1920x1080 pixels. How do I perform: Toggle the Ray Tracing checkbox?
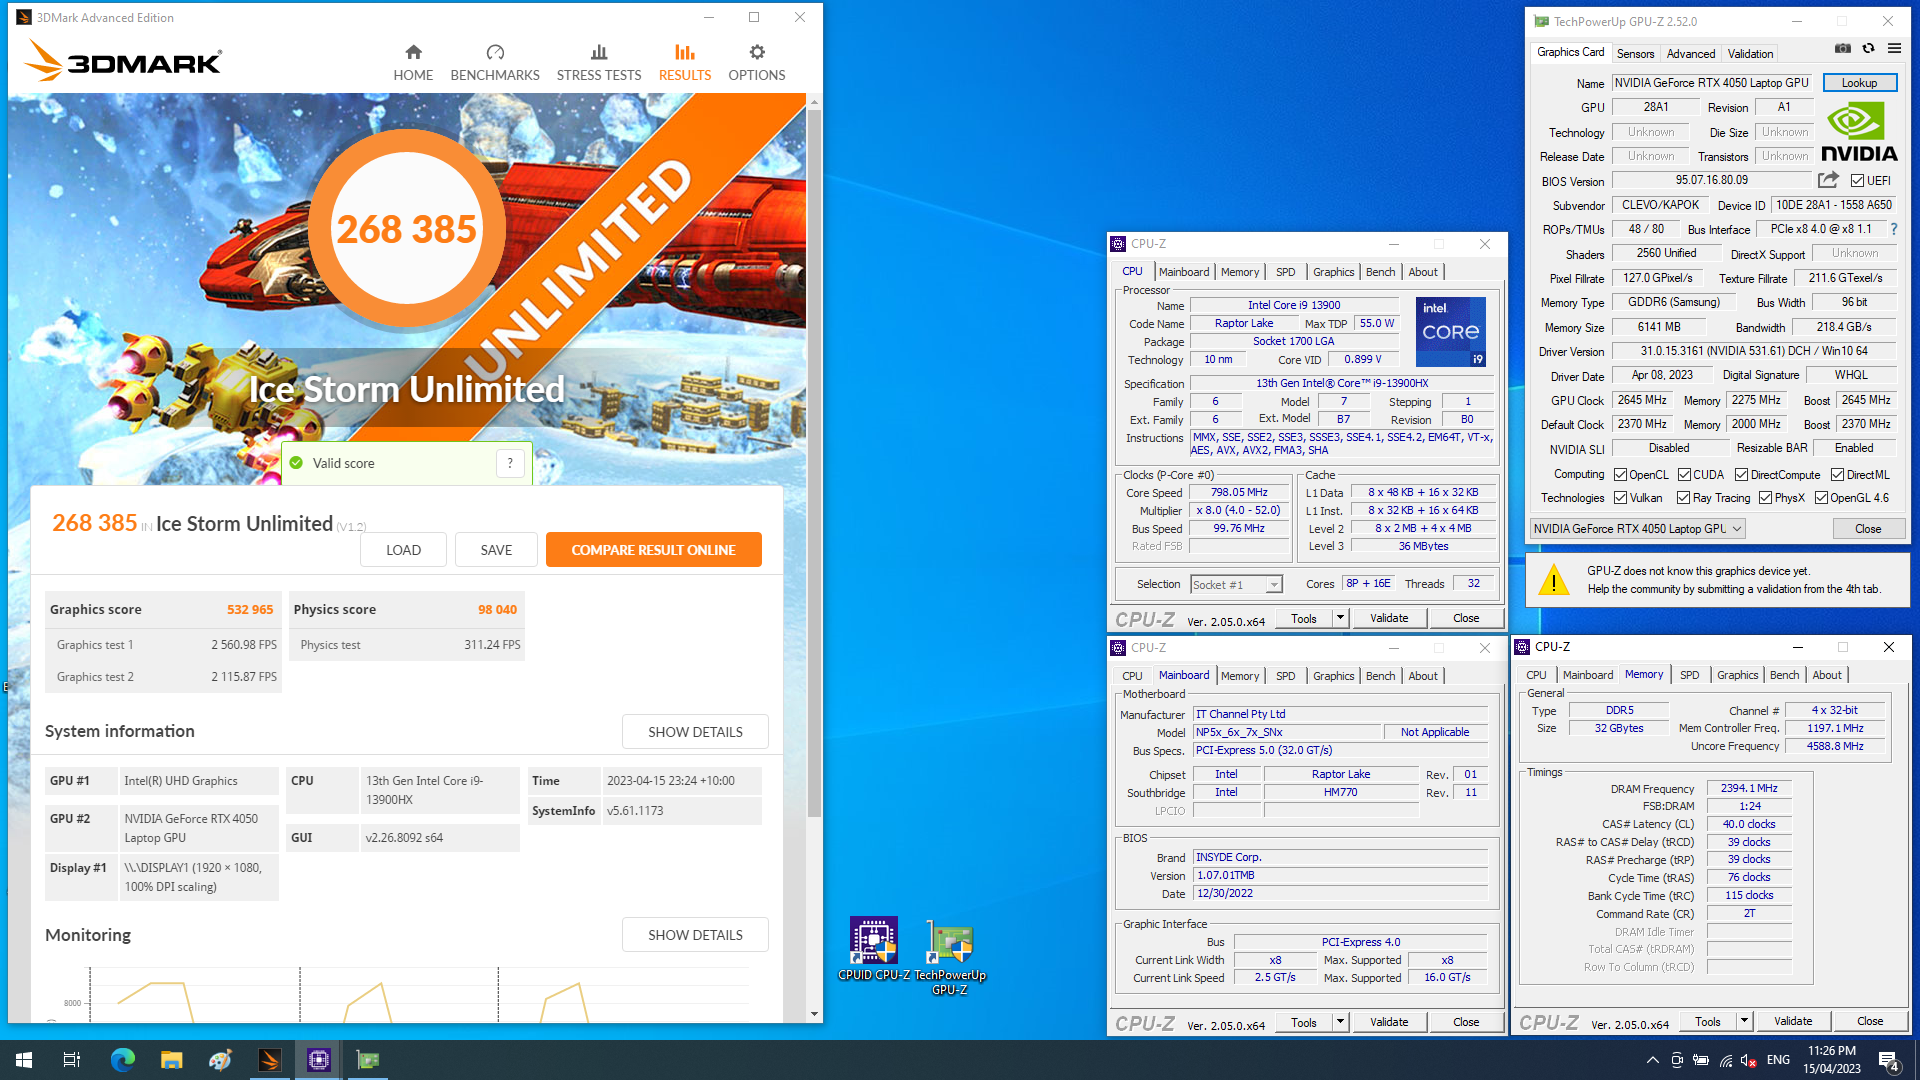1684,498
